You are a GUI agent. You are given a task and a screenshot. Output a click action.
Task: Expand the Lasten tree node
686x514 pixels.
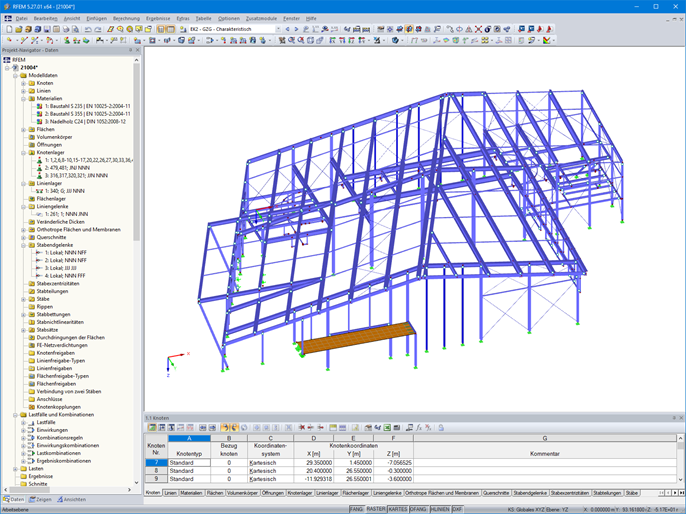[15, 469]
